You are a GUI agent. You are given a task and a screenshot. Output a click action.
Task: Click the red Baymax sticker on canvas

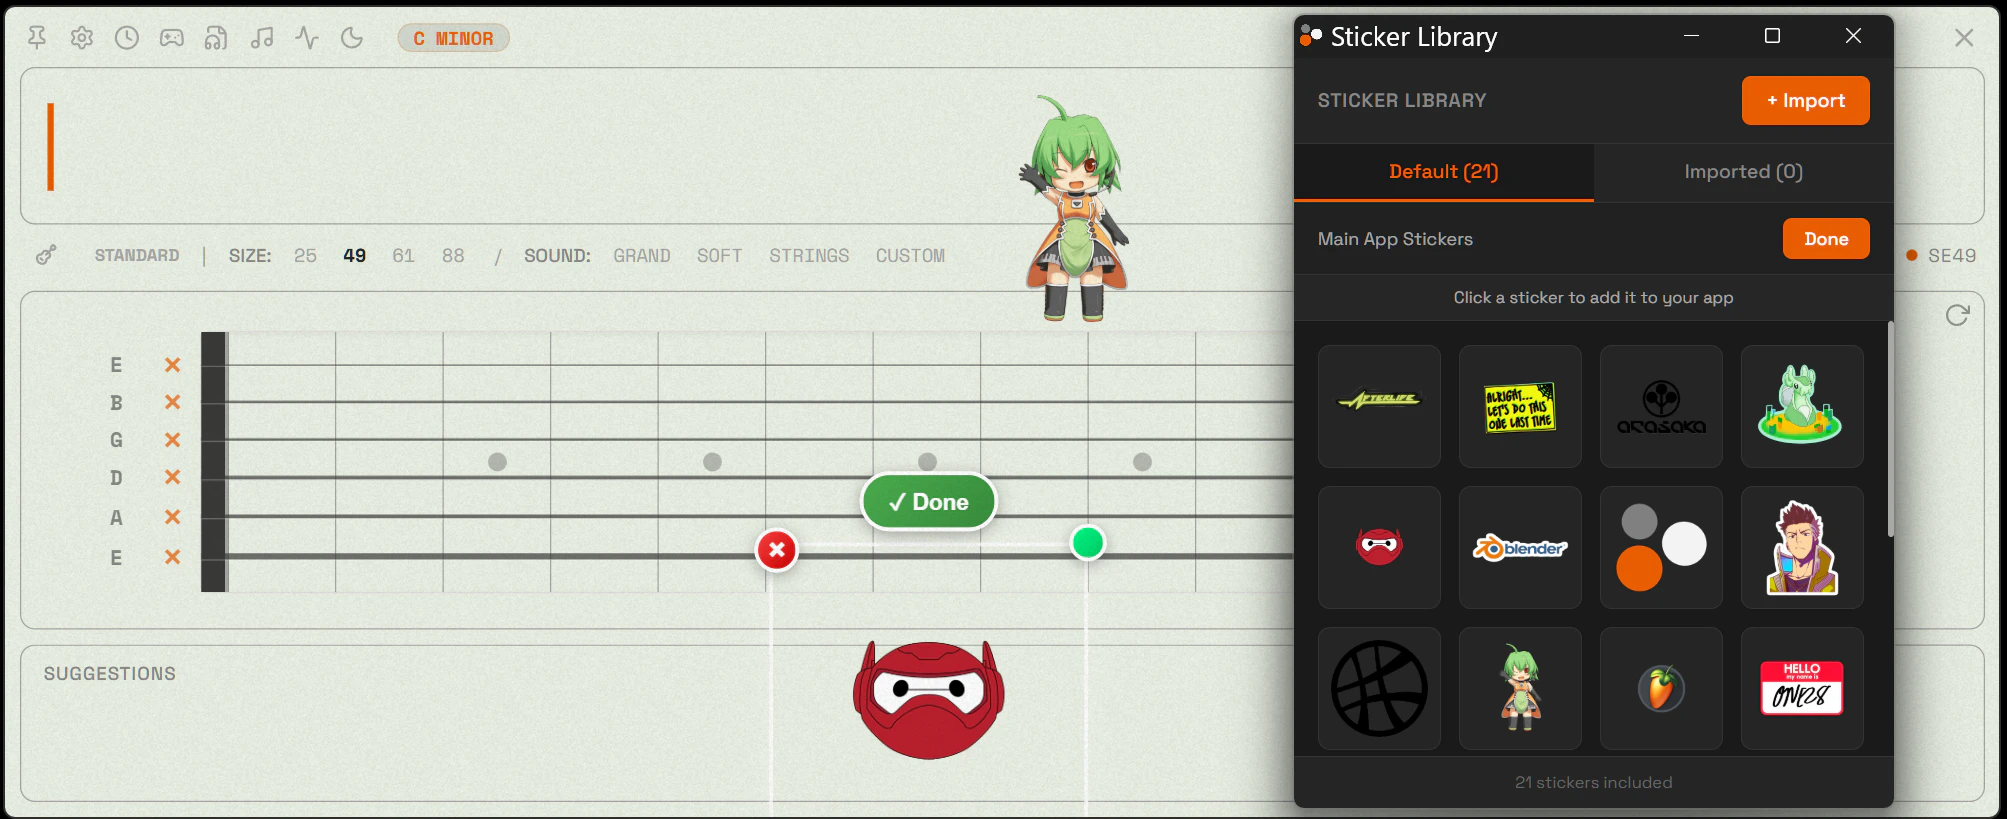(929, 700)
